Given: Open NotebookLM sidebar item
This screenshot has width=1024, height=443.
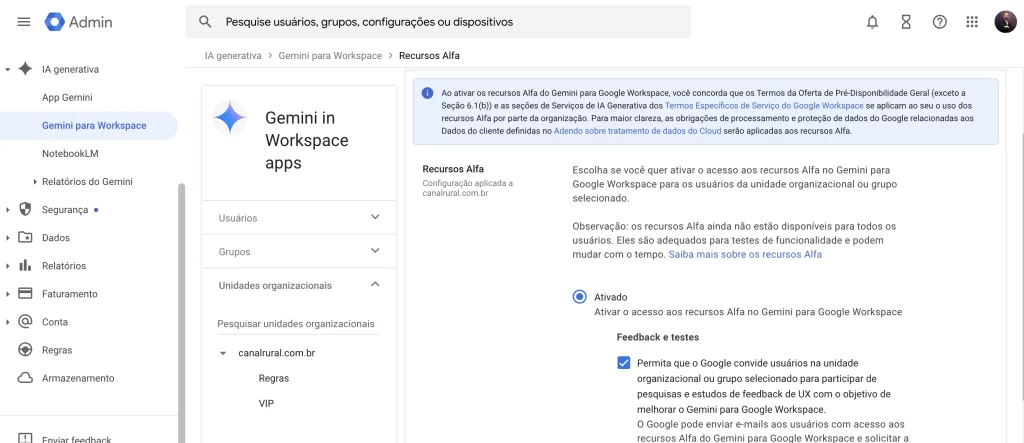Looking at the screenshot, I should [x=70, y=154].
